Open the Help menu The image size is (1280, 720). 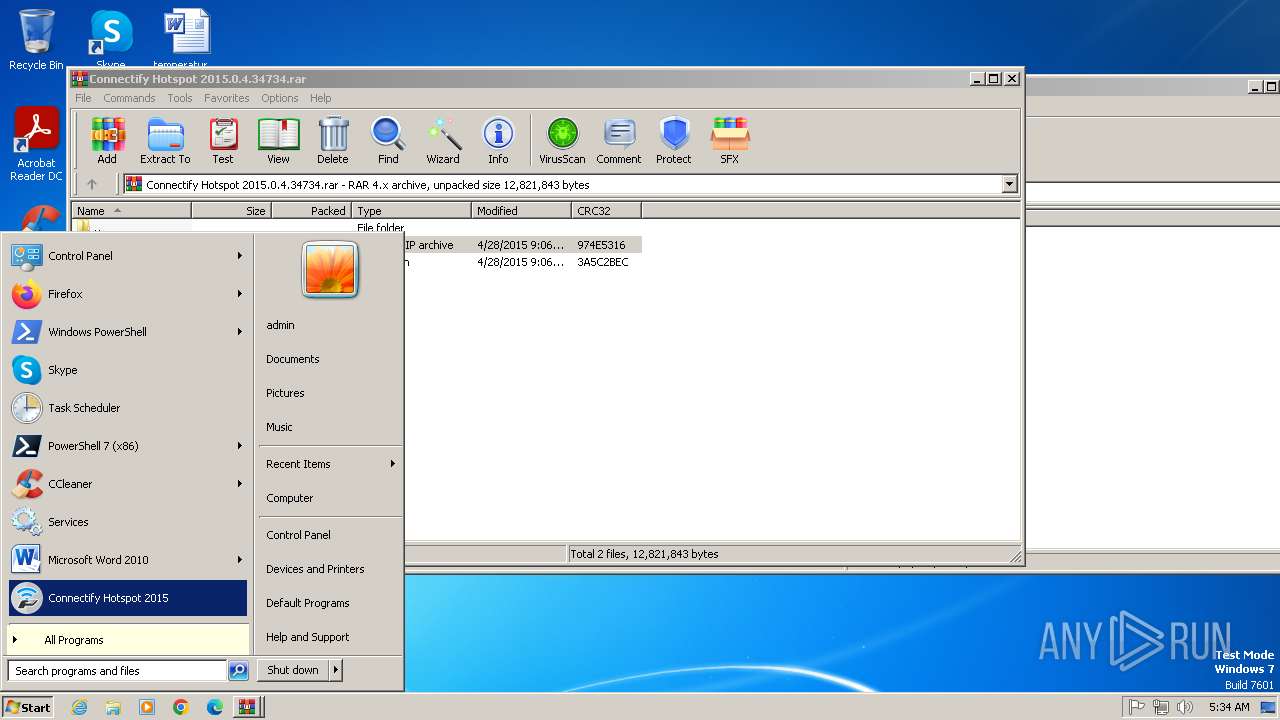tap(321, 98)
